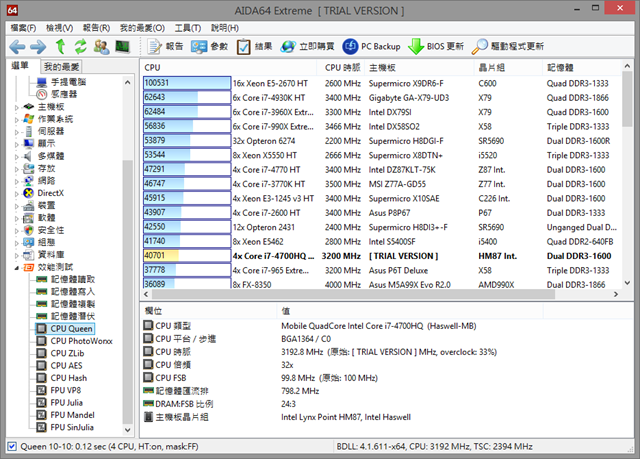
Task: Click the users icon in toolbar
Action: pos(101,47)
